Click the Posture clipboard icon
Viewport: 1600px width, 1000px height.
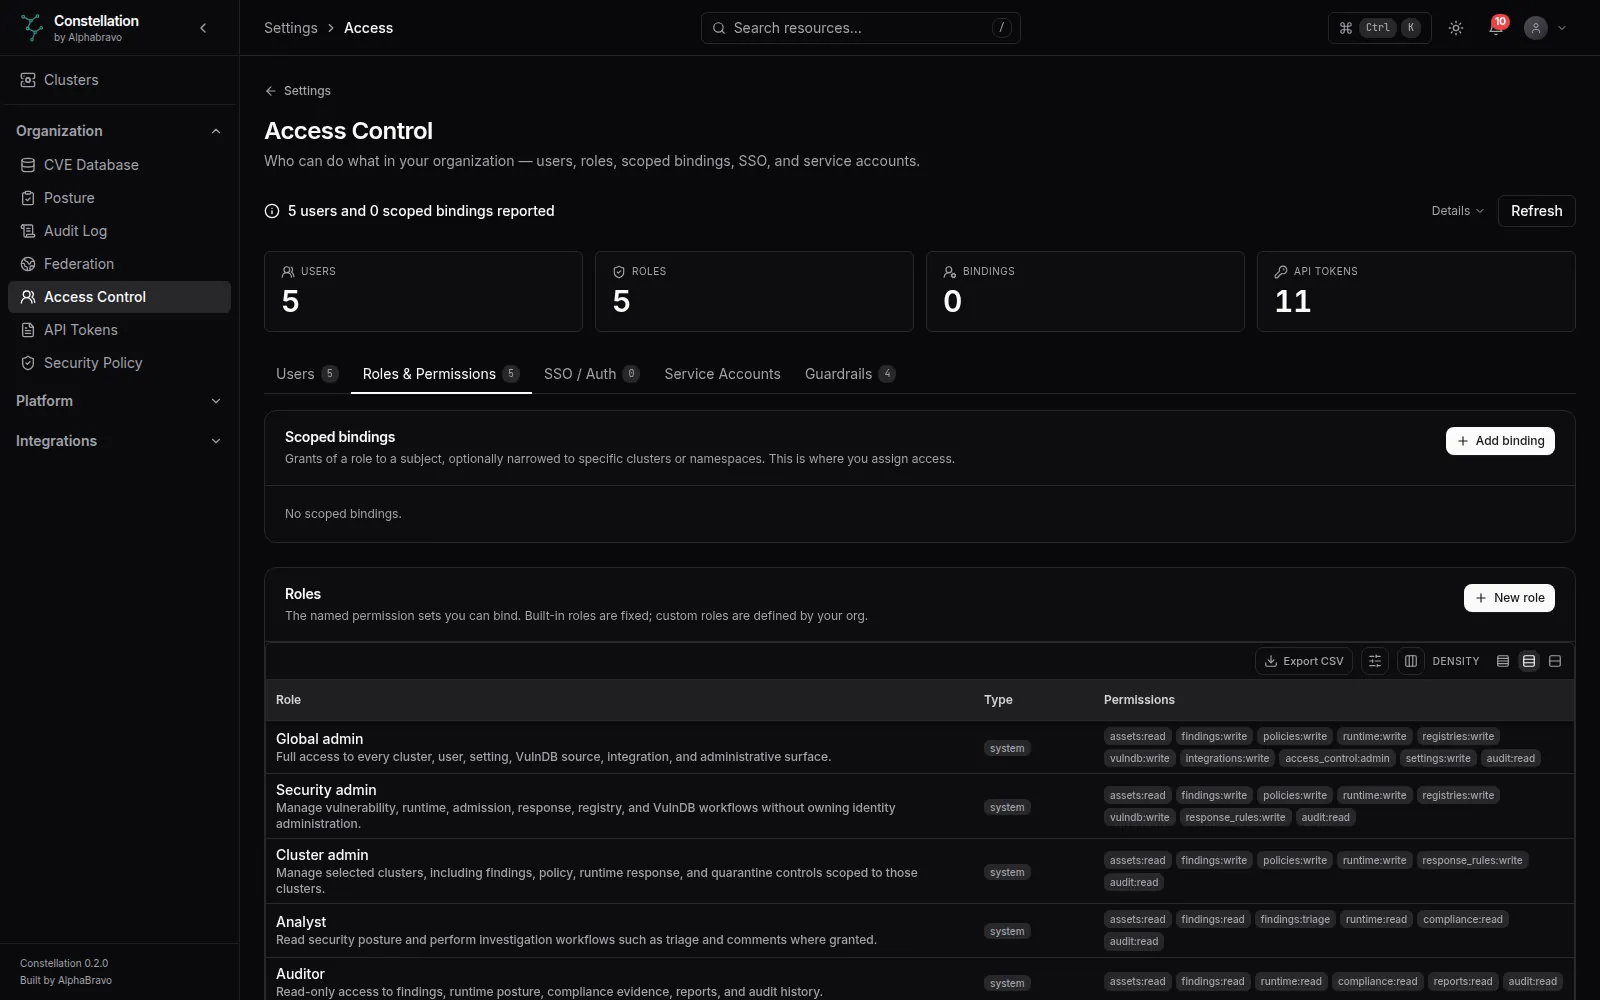28,198
